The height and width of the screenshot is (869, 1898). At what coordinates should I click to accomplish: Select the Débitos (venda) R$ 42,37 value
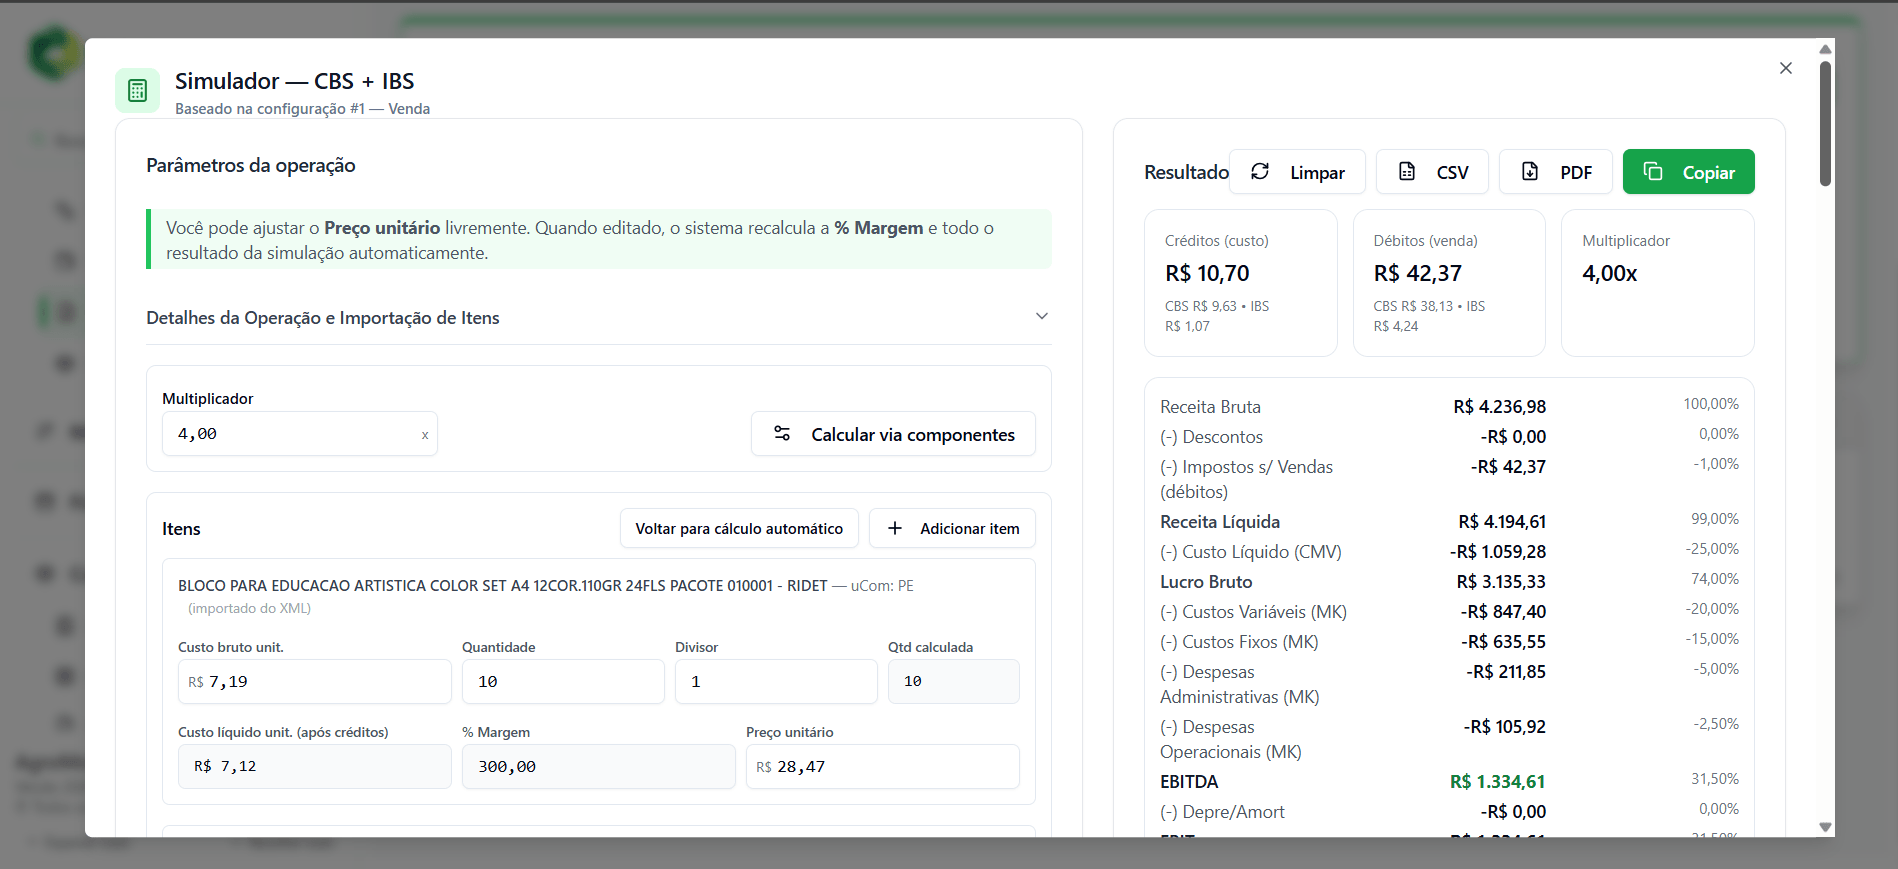point(1417,273)
